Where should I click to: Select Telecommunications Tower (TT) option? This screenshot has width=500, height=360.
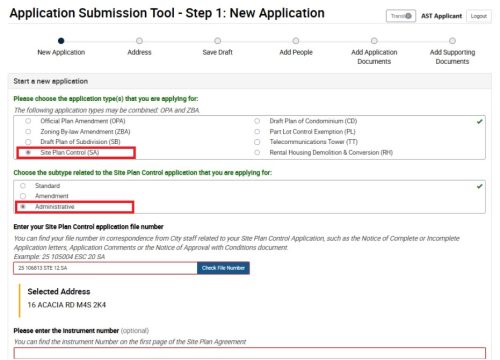(257, 142)
